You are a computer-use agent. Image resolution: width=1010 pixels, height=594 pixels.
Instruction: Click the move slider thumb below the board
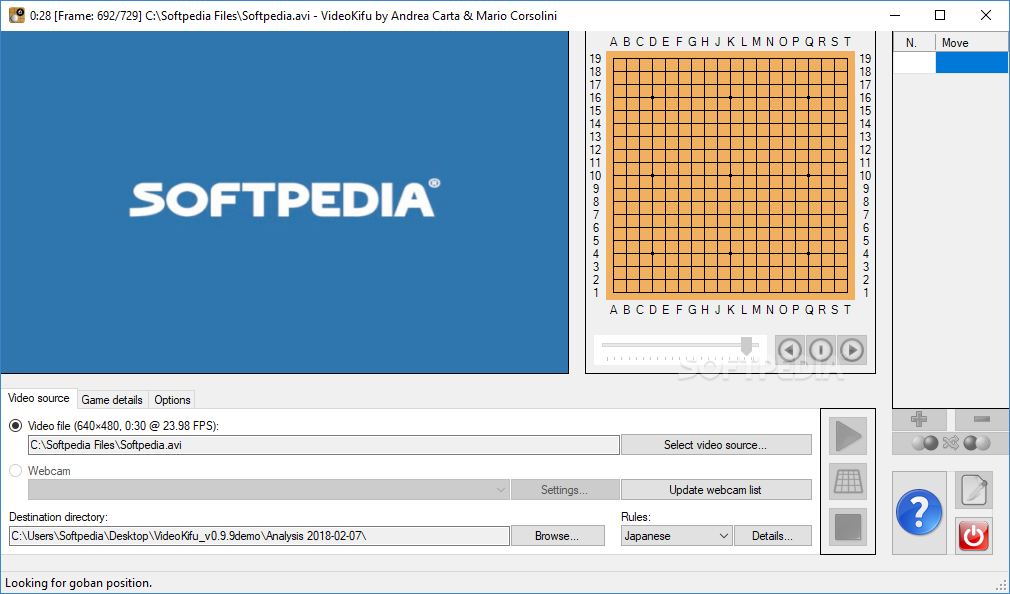coord(747,346)
